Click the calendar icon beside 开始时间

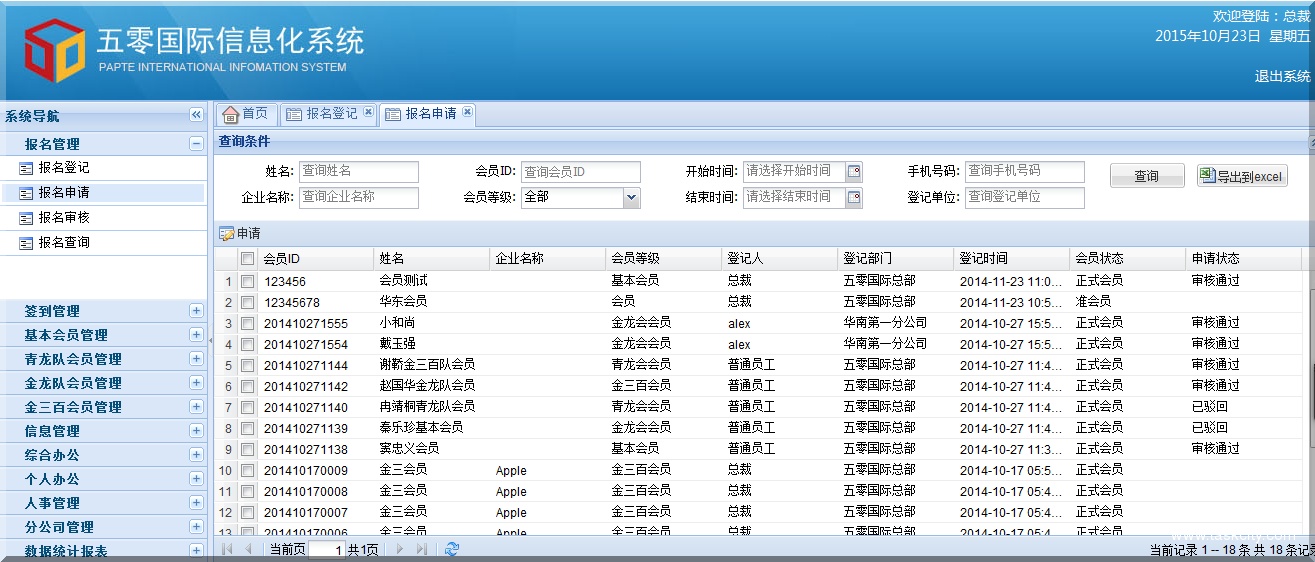click(x=853, y=172)
